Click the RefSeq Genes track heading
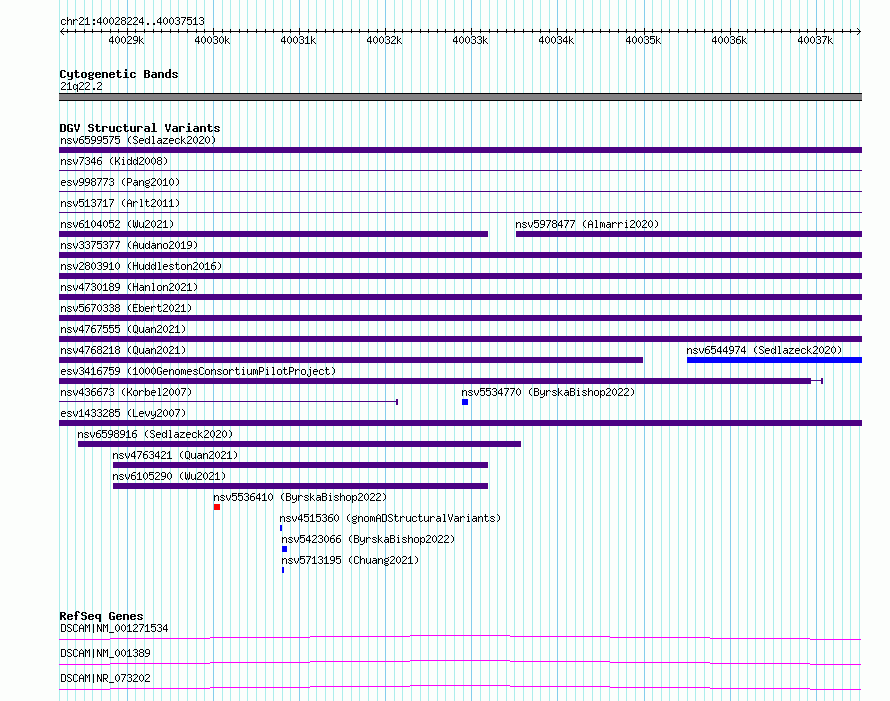The height and width of the screenshot is (701, 890). (101, 616)
